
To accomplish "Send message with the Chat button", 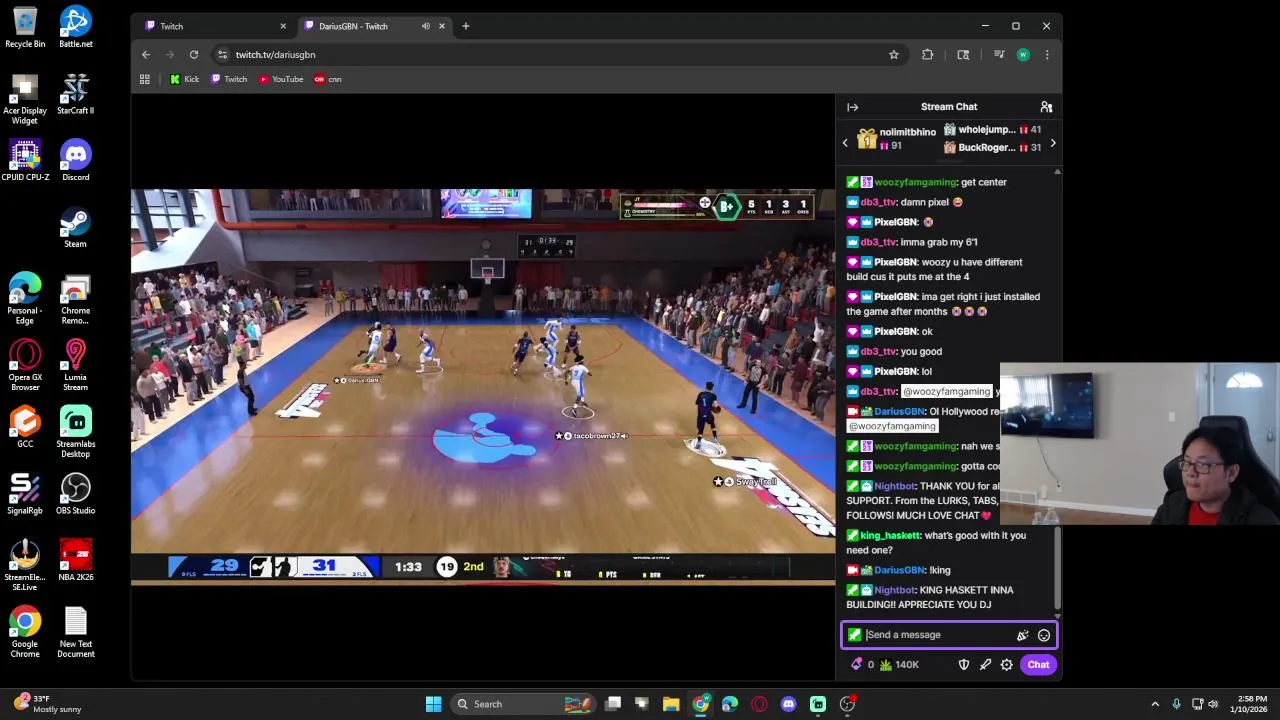I will 1038,665.
